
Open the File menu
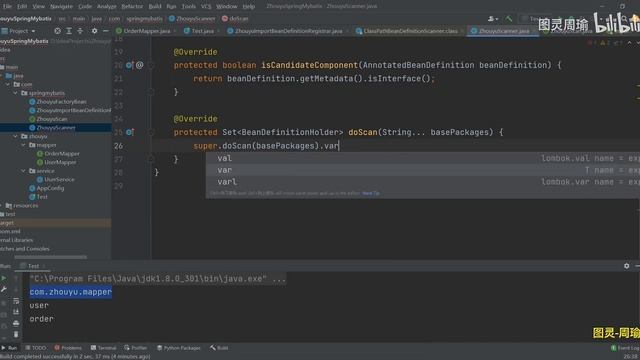tap(7, 7)
